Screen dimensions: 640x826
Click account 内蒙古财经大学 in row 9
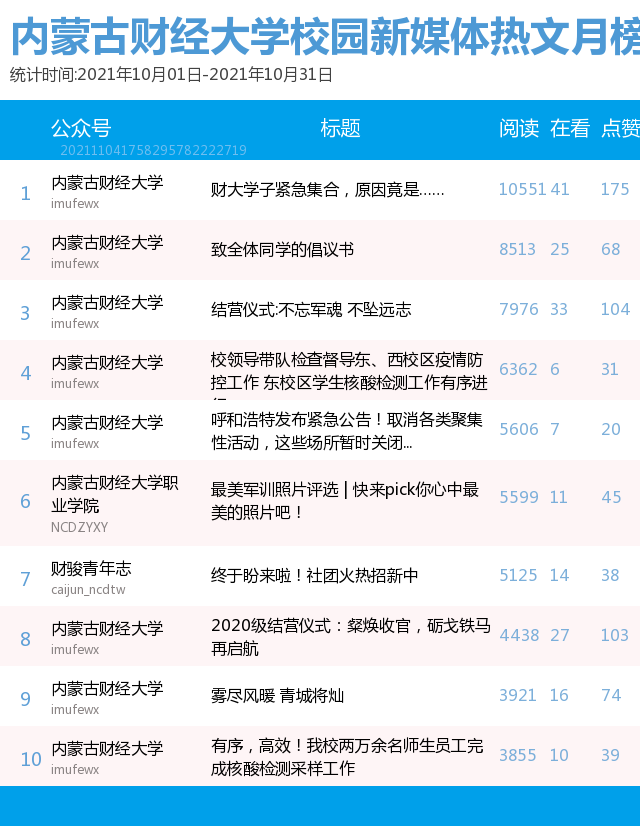click(107, 689)
